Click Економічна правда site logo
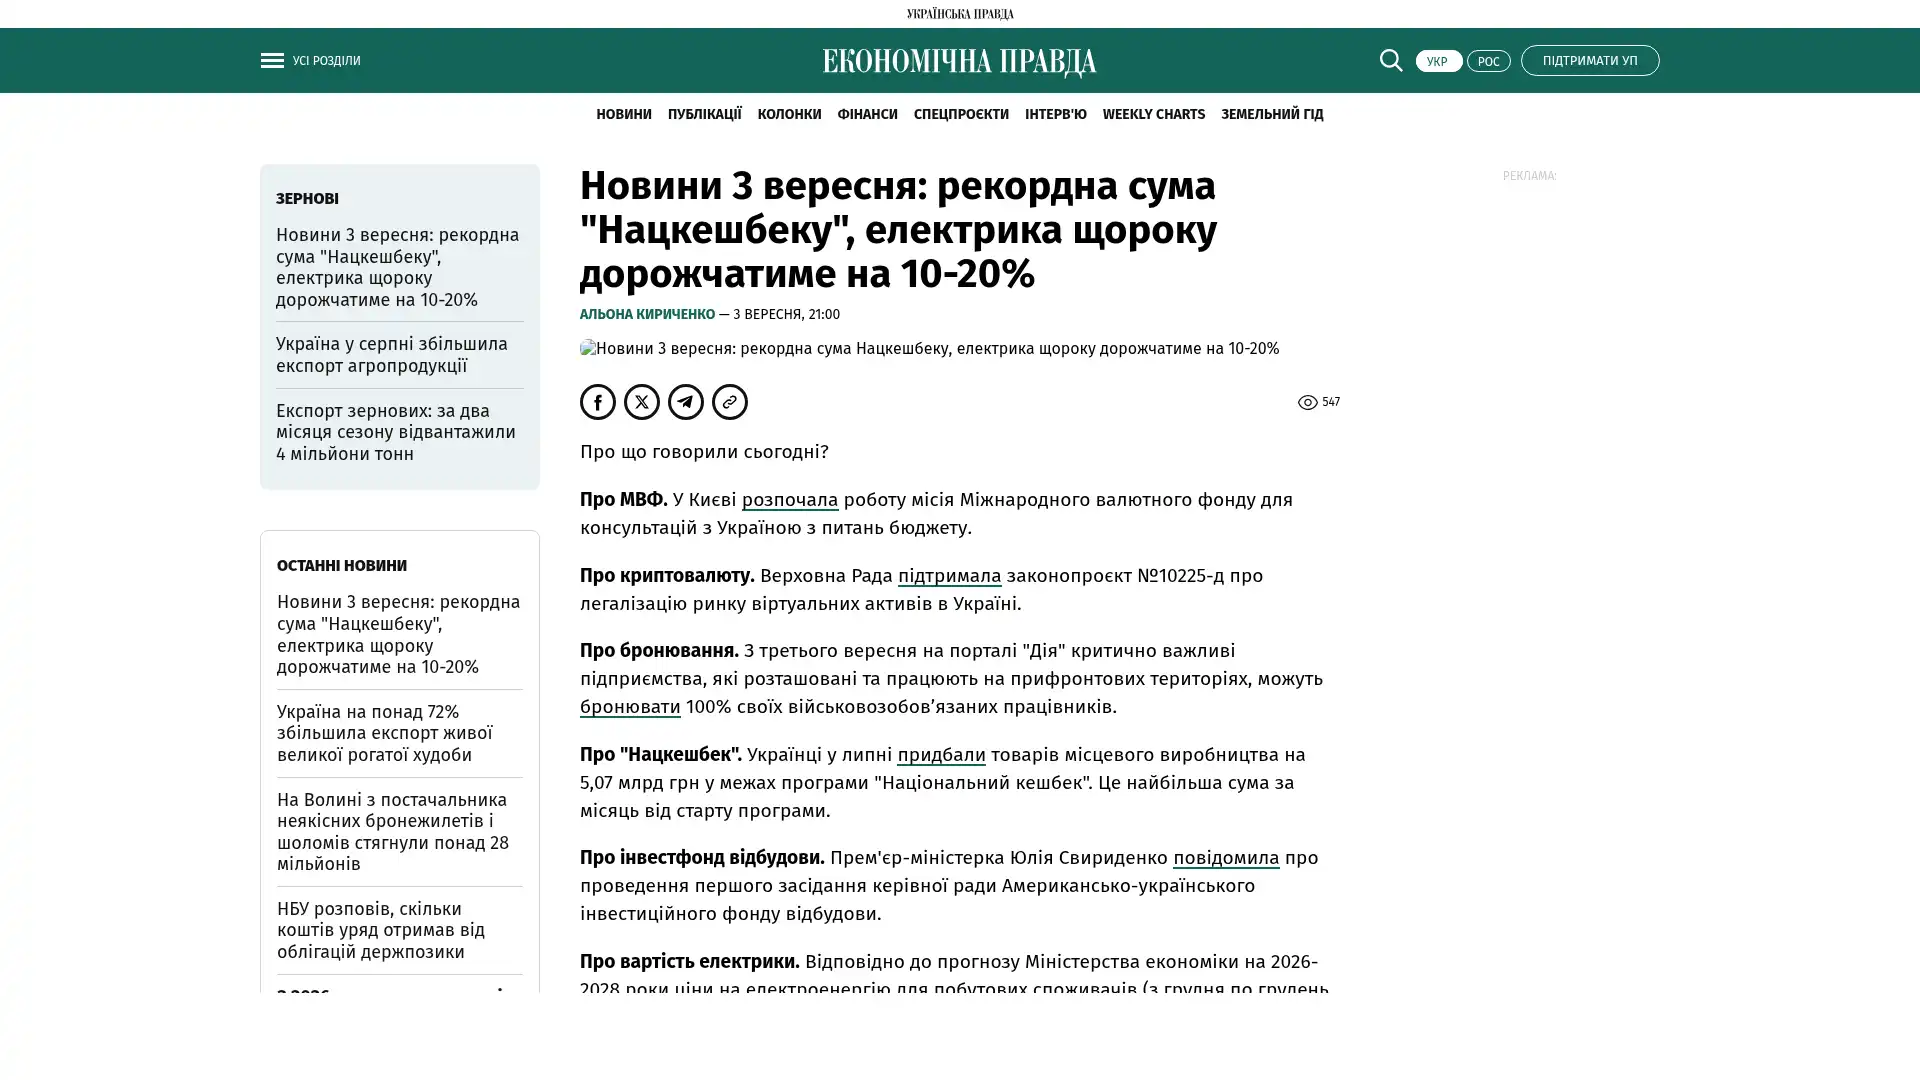The image size is (1920, 1080). (959, 62)
